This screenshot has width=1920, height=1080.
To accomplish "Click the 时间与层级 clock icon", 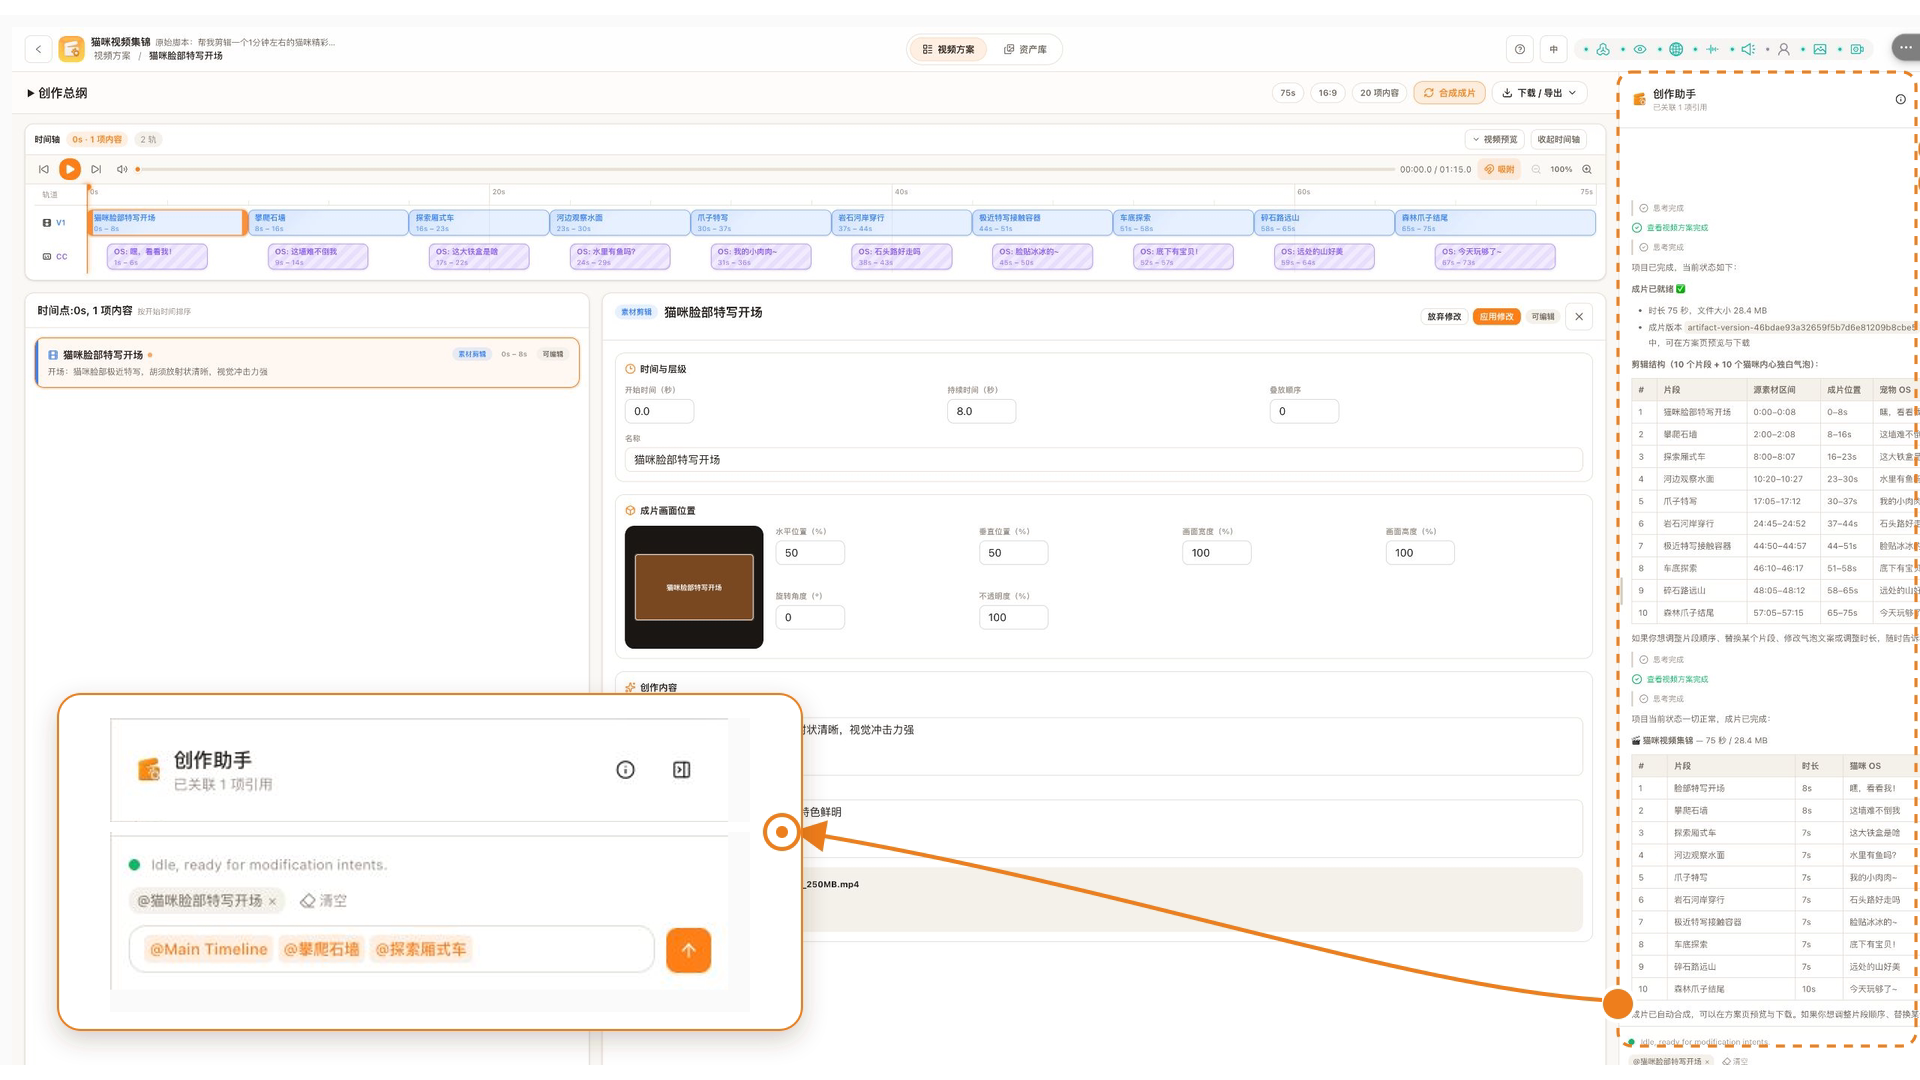I will click(630, 369).
